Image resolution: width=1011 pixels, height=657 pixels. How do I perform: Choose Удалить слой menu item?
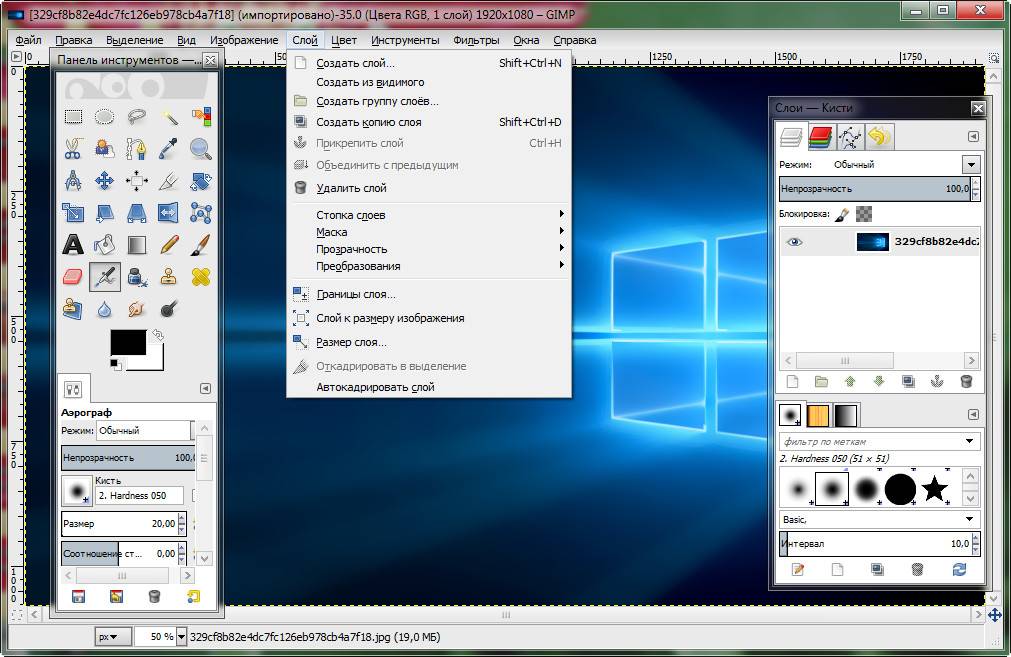[429, 188]
